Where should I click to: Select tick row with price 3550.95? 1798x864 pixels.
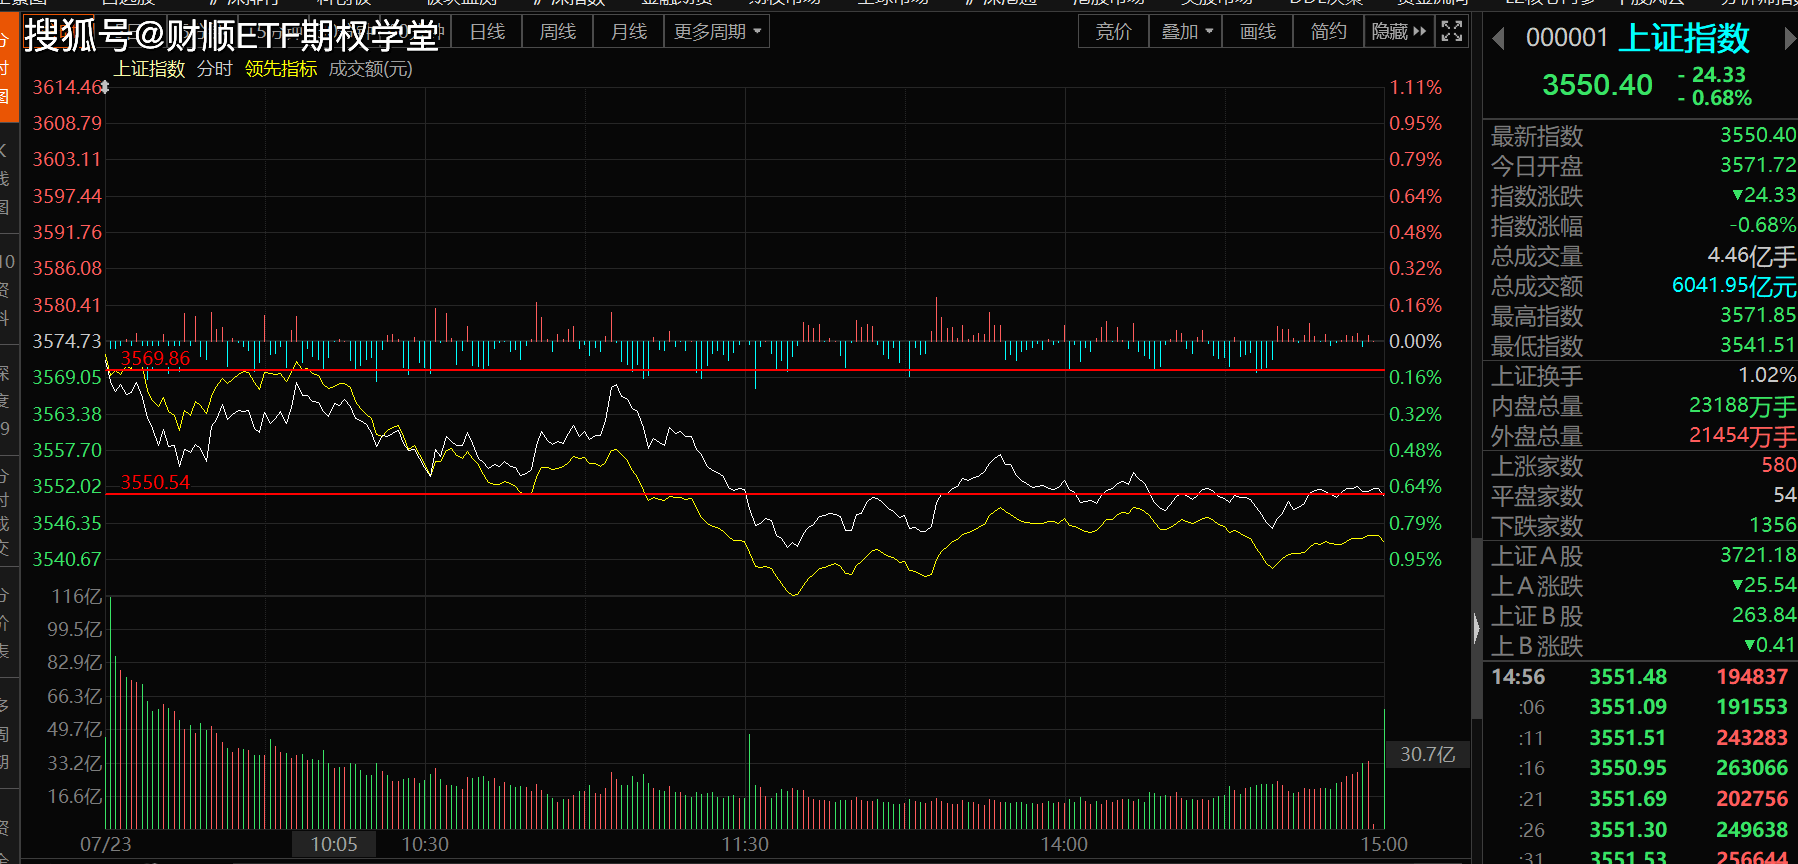[x=1643, y=768]
